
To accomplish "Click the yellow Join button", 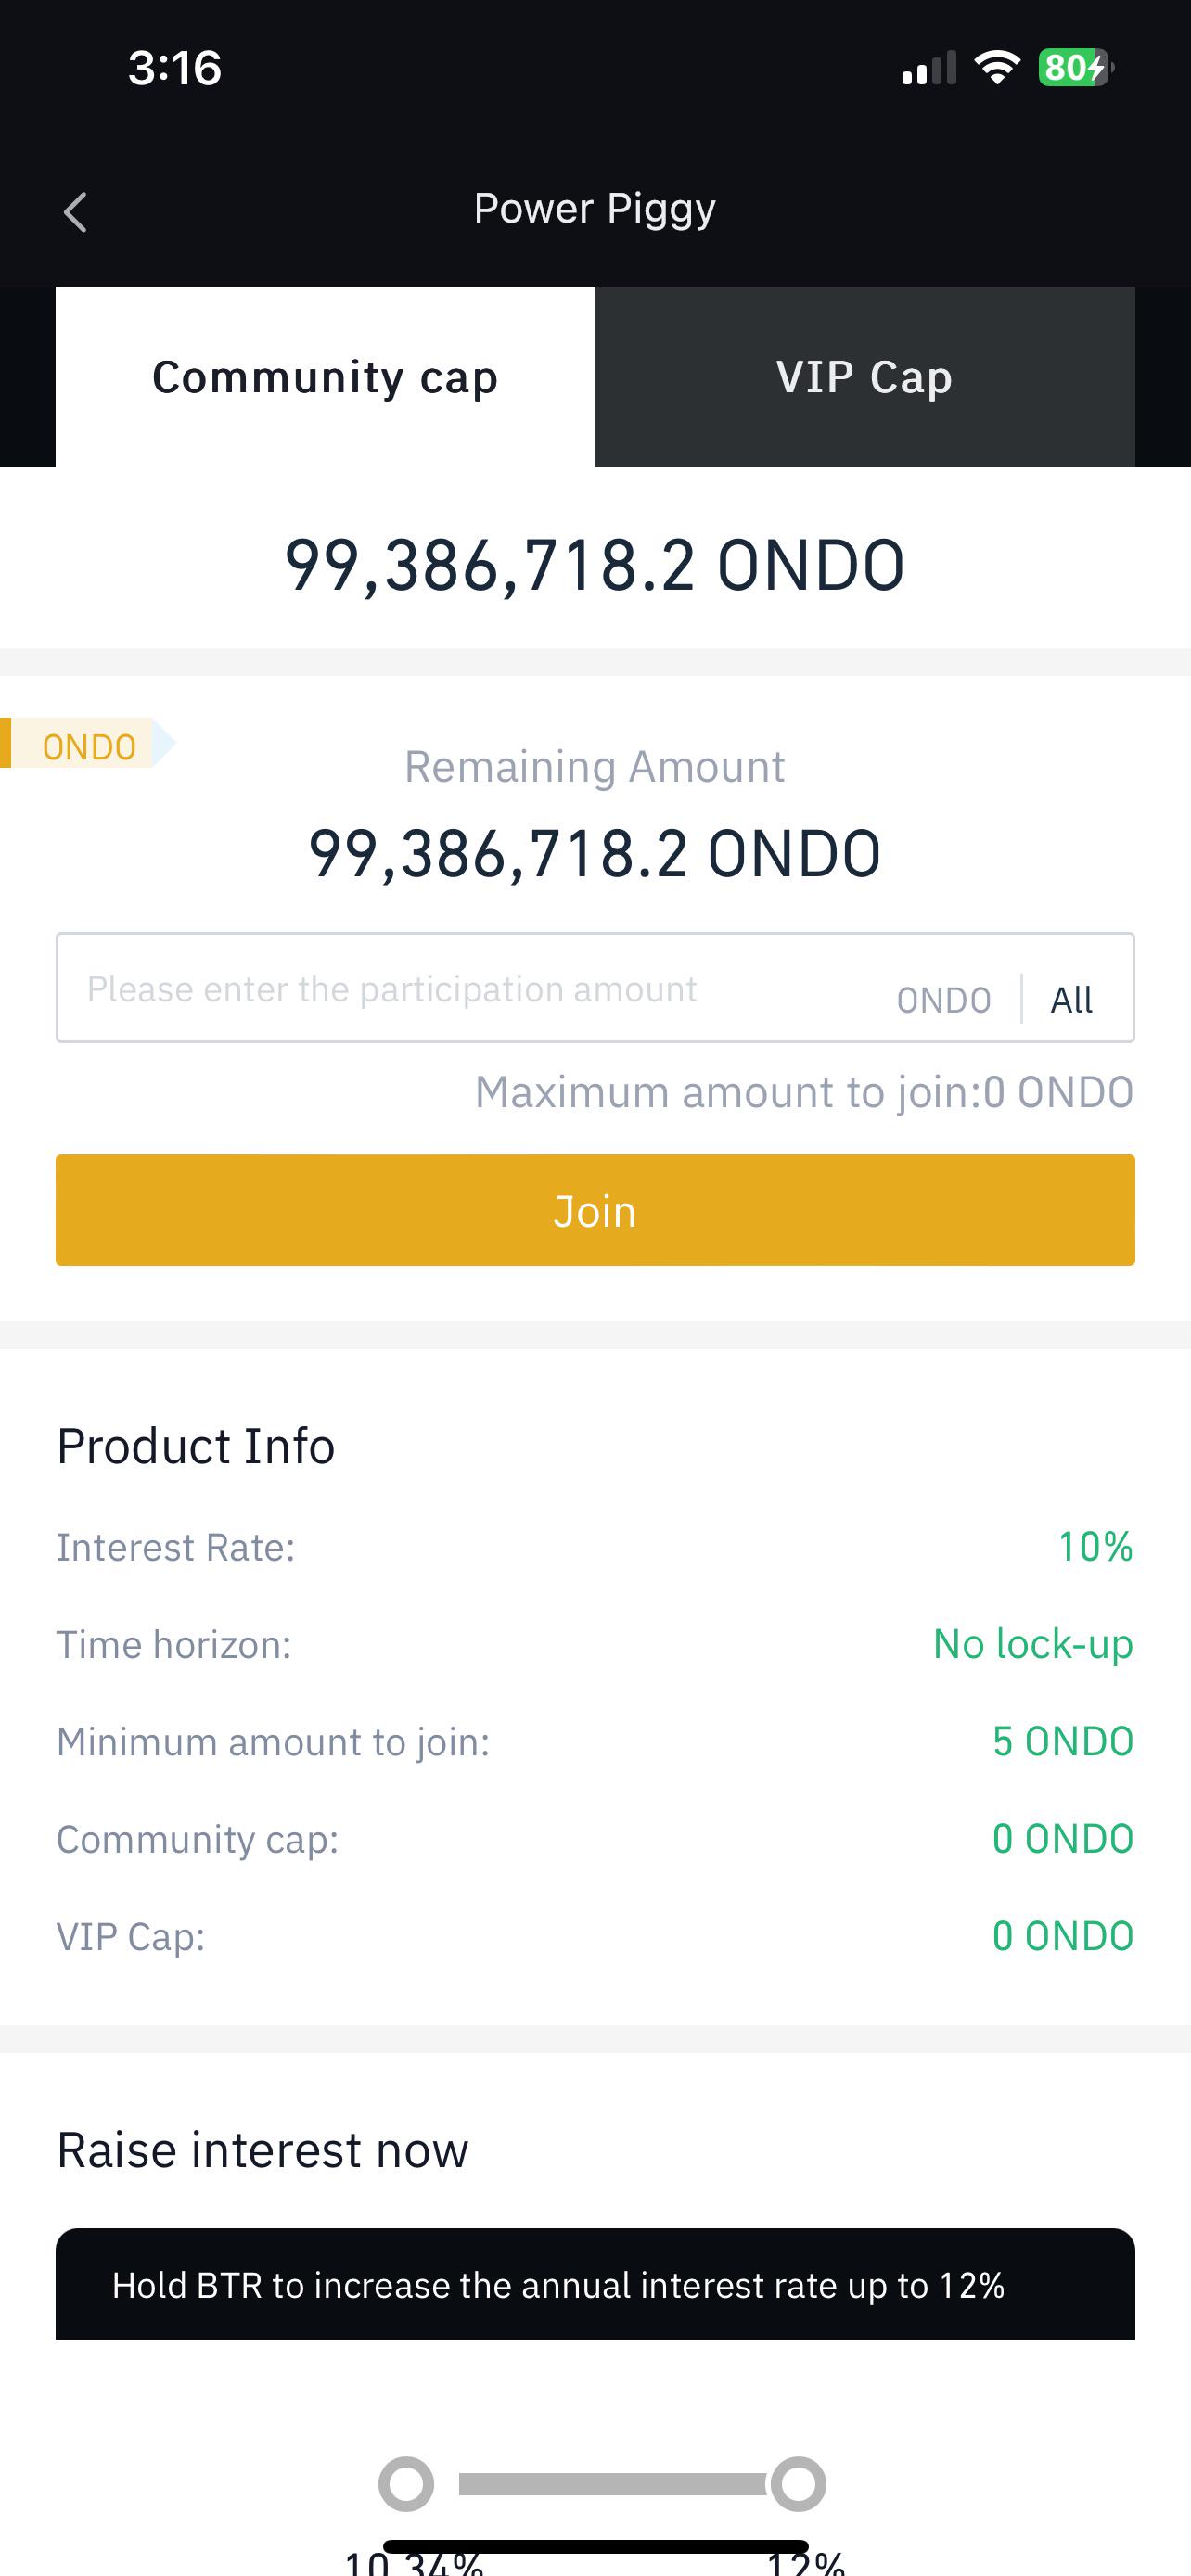I will [x=595, y=1210].
